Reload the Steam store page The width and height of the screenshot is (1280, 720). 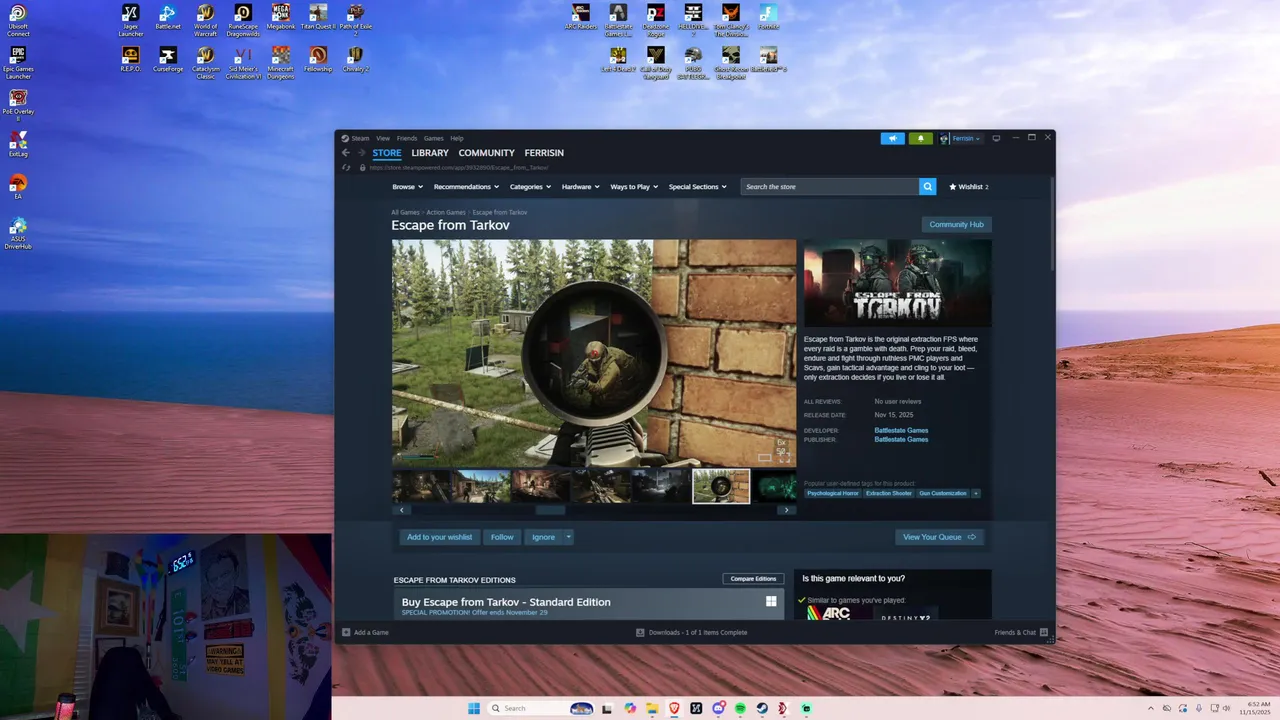(x=346, y=168)
